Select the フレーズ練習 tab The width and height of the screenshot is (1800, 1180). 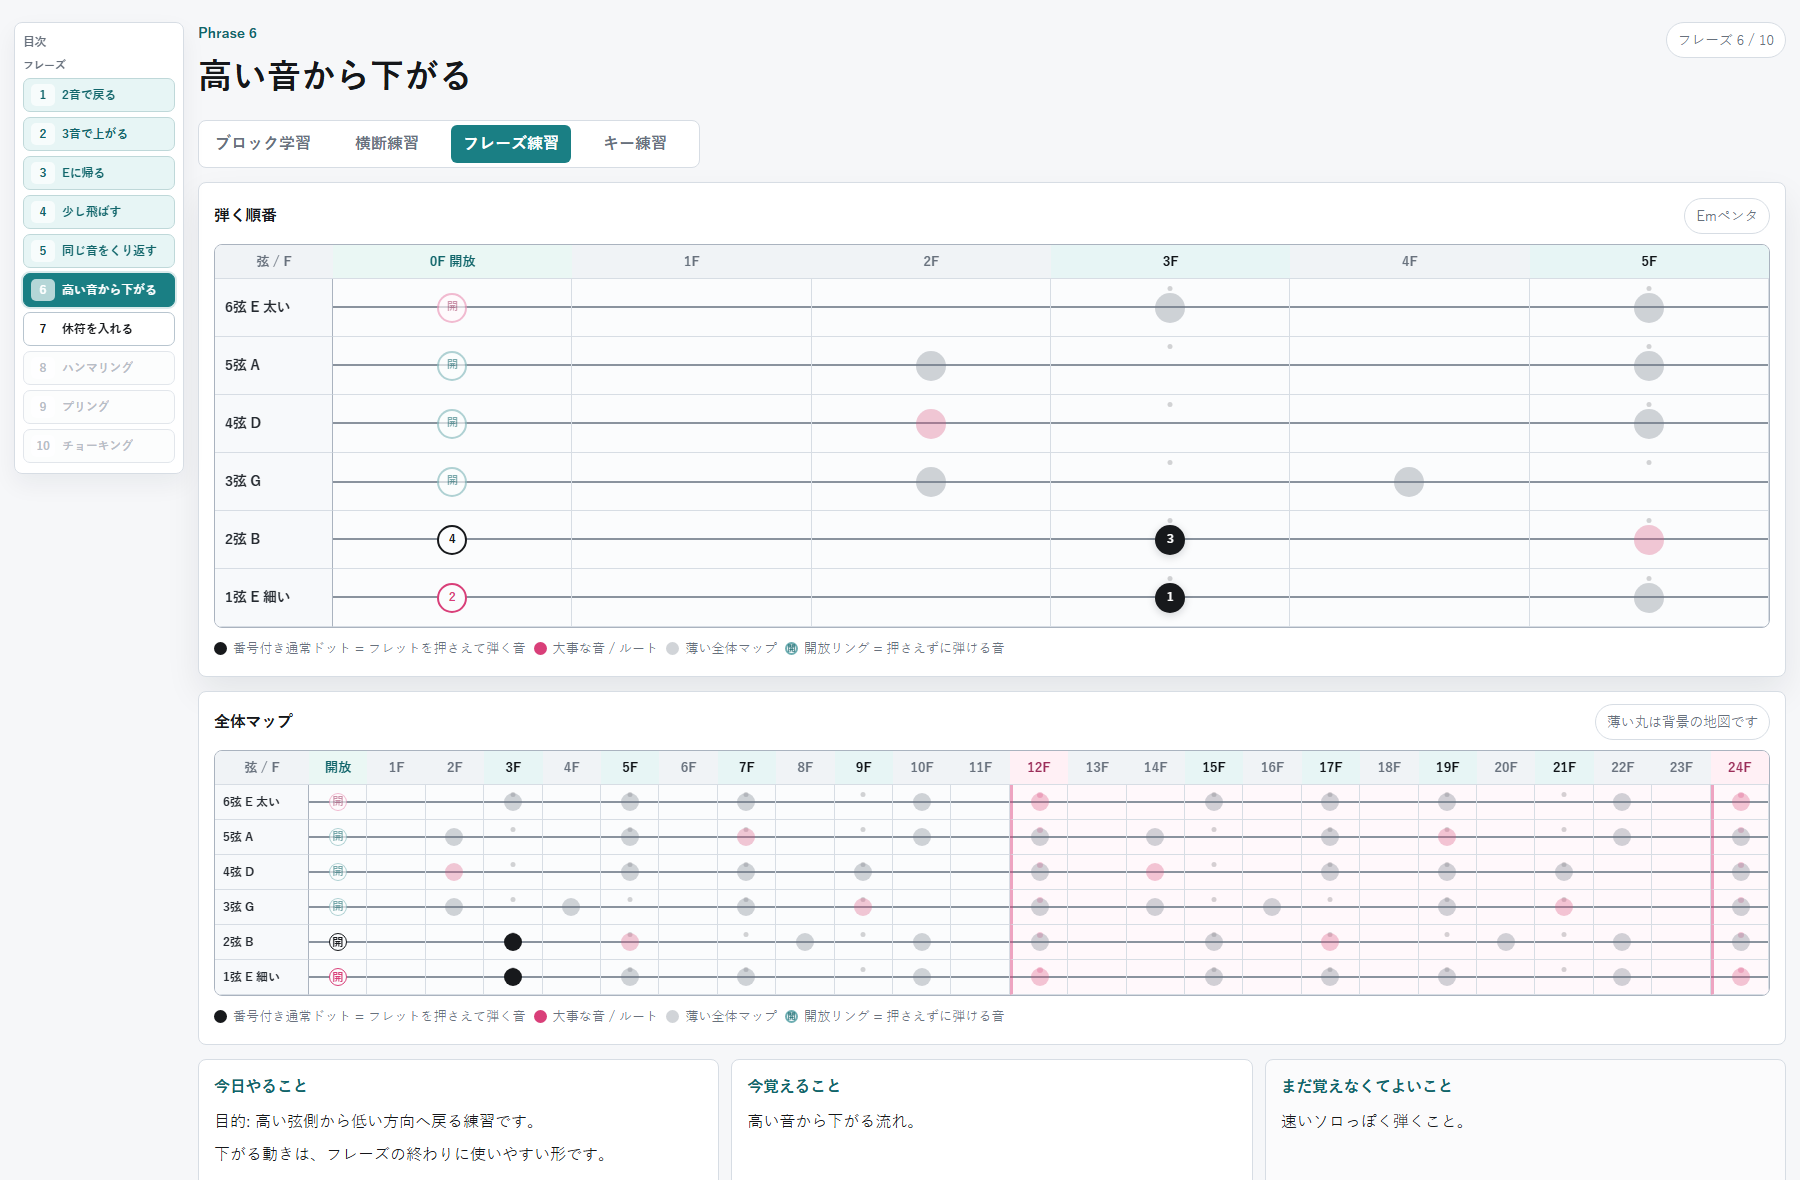pyautogui.click(x=511, y=144)
